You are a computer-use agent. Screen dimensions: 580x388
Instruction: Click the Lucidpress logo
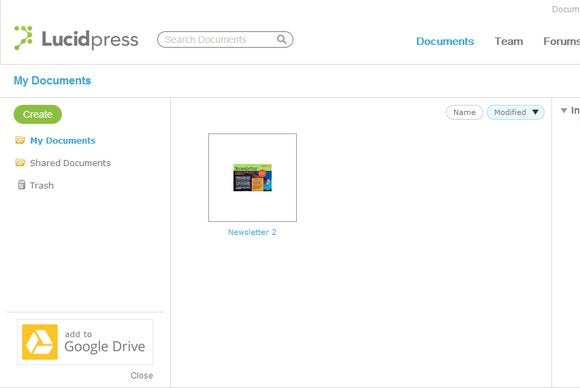coord(76,38)
